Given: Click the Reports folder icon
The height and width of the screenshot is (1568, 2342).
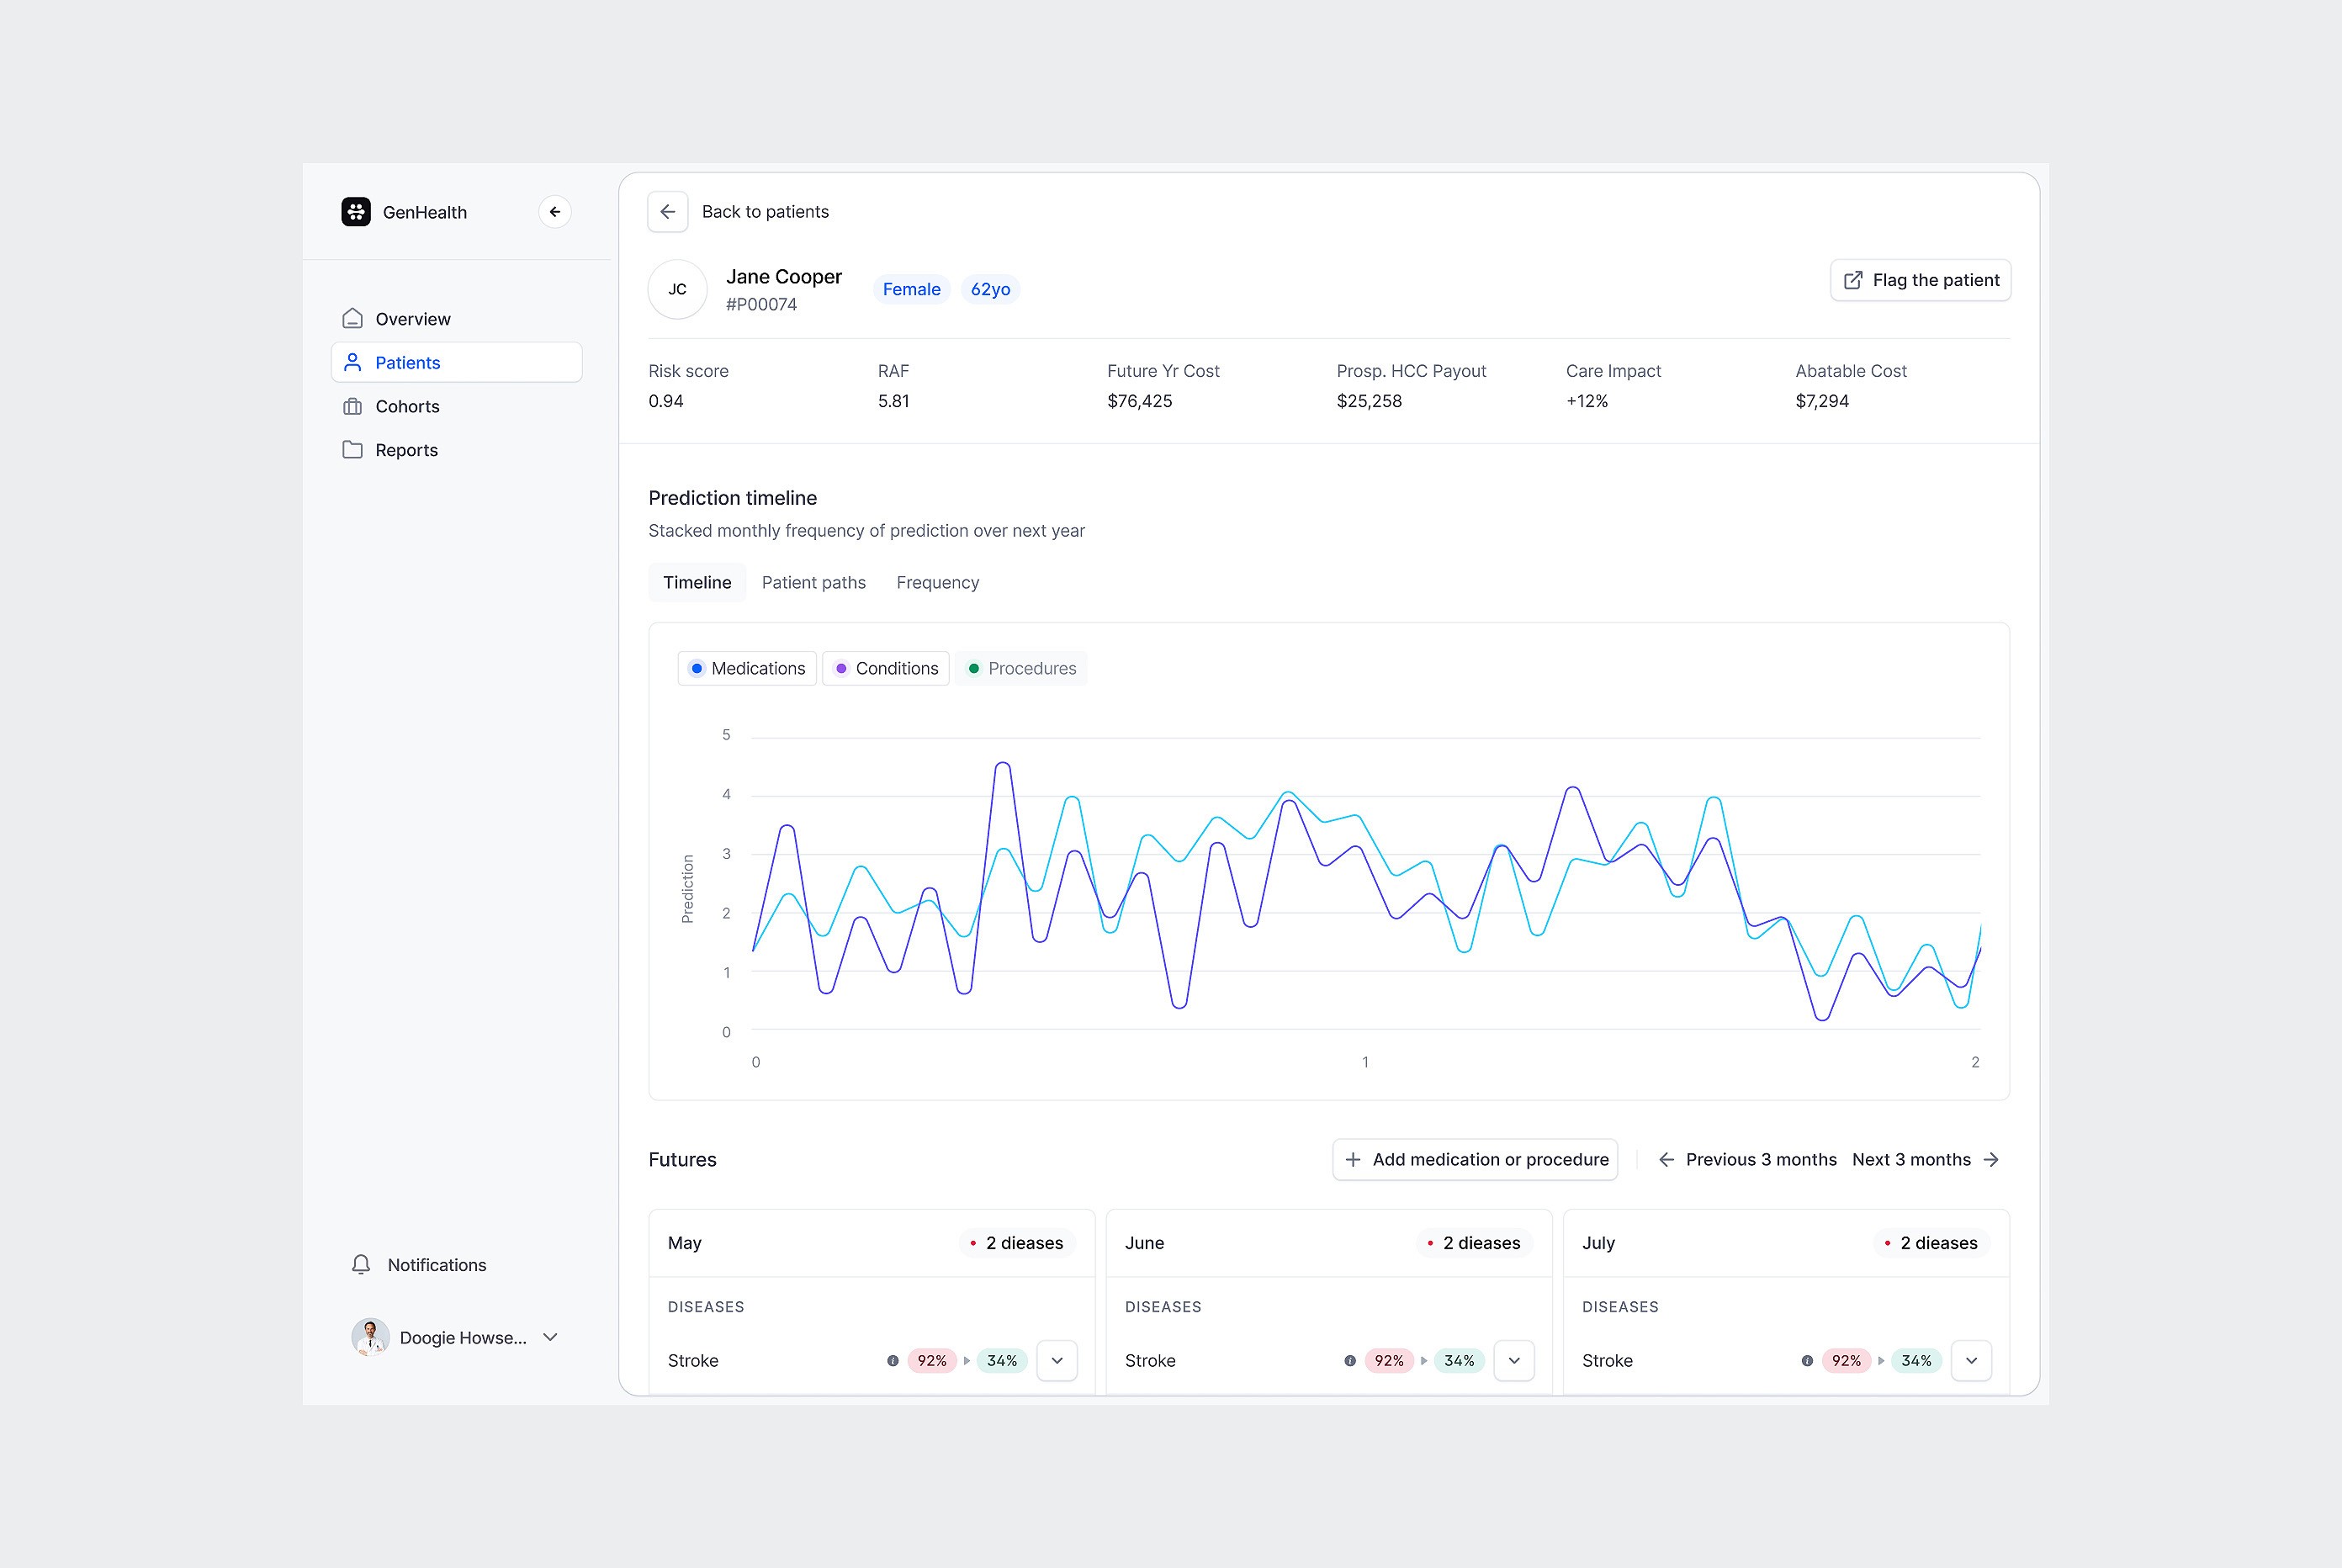Looking at the screenshot, I should pyautogui.click(x=352, y=450).
